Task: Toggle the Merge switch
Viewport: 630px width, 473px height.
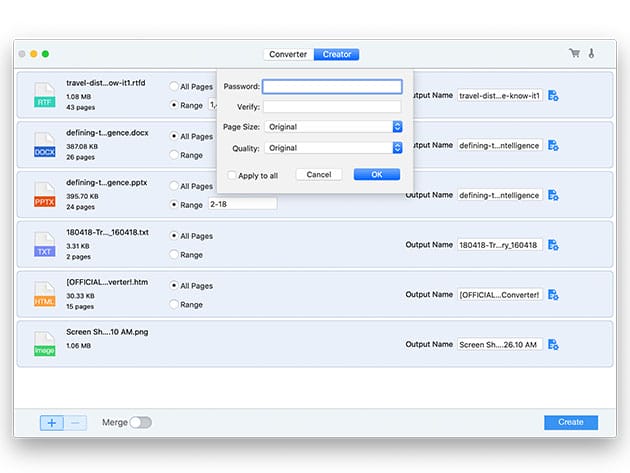Action: (x=140, y=423)
